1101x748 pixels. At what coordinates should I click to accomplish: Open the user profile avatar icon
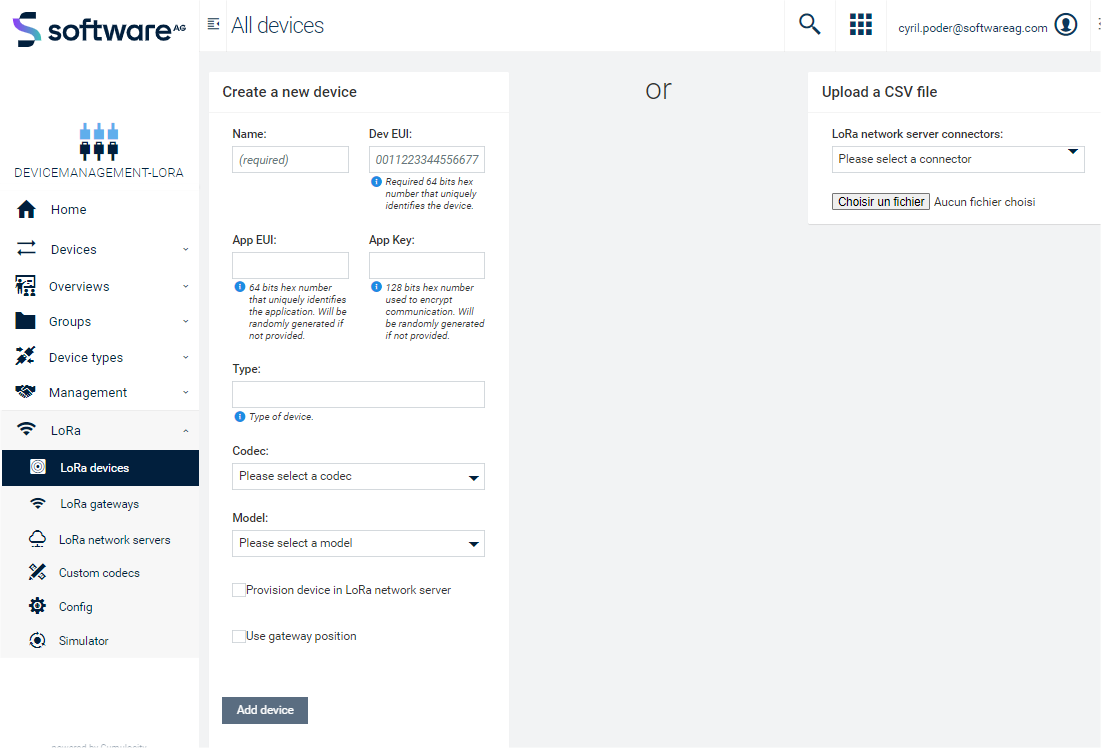pyautogui.click(x=1066, y=25)
